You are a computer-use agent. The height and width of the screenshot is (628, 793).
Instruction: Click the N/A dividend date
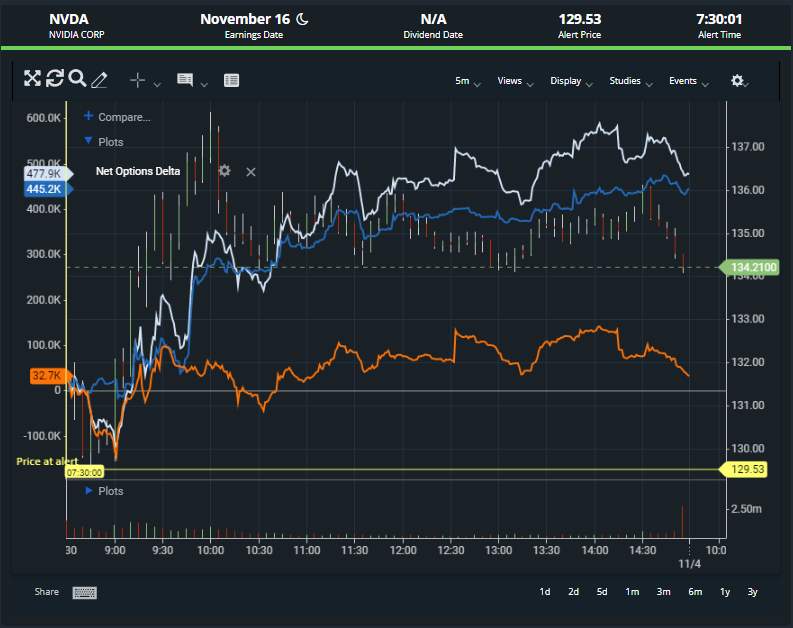433,19
